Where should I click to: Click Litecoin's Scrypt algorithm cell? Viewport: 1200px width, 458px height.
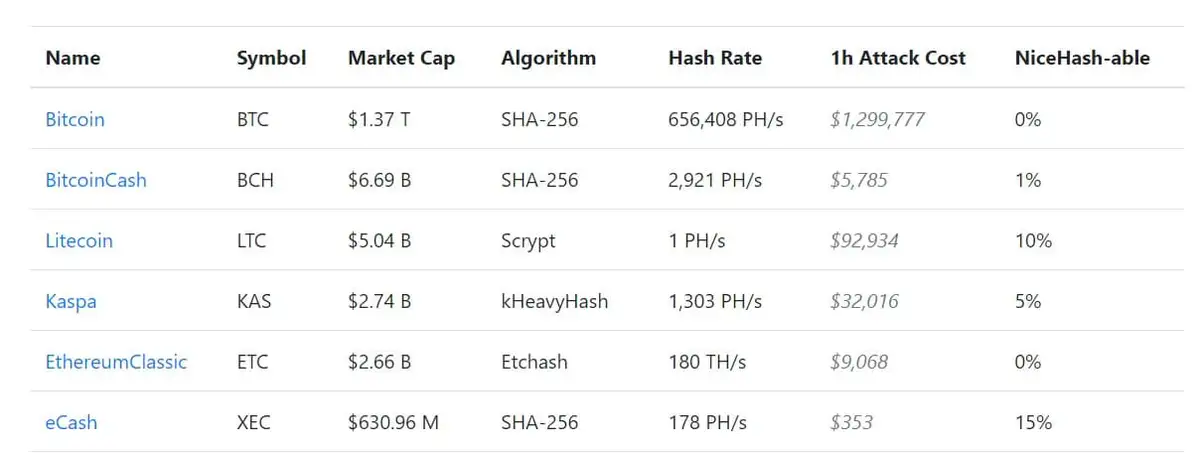click(528, 241)
